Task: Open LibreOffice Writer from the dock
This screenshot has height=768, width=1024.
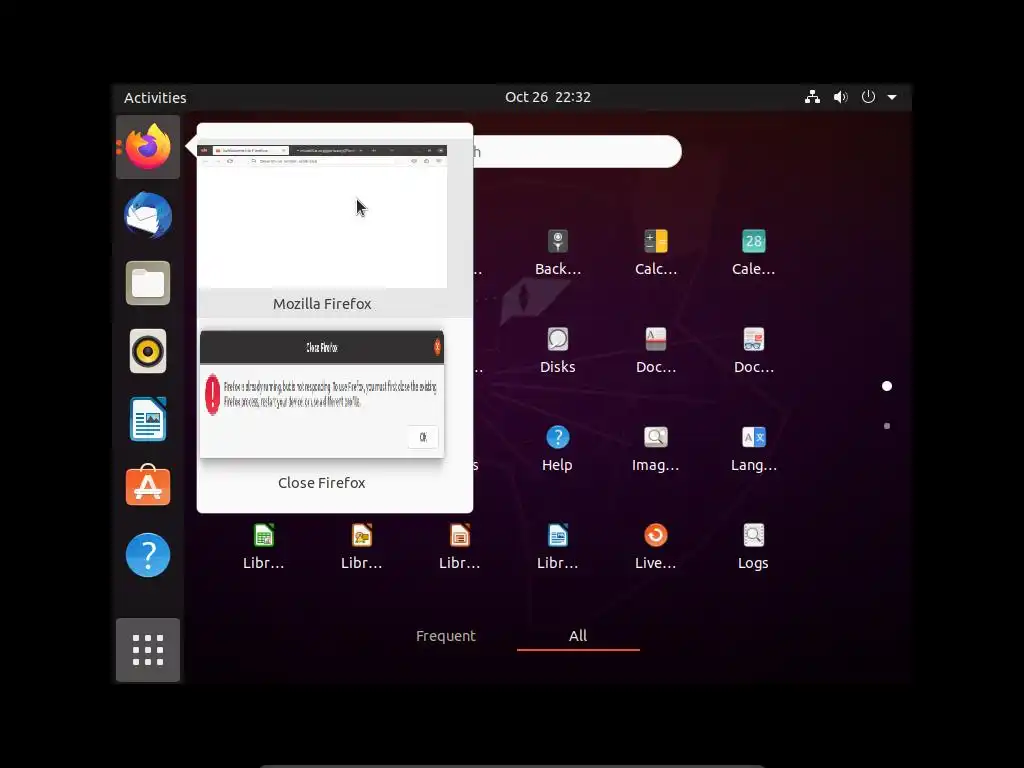Action: 148,419
